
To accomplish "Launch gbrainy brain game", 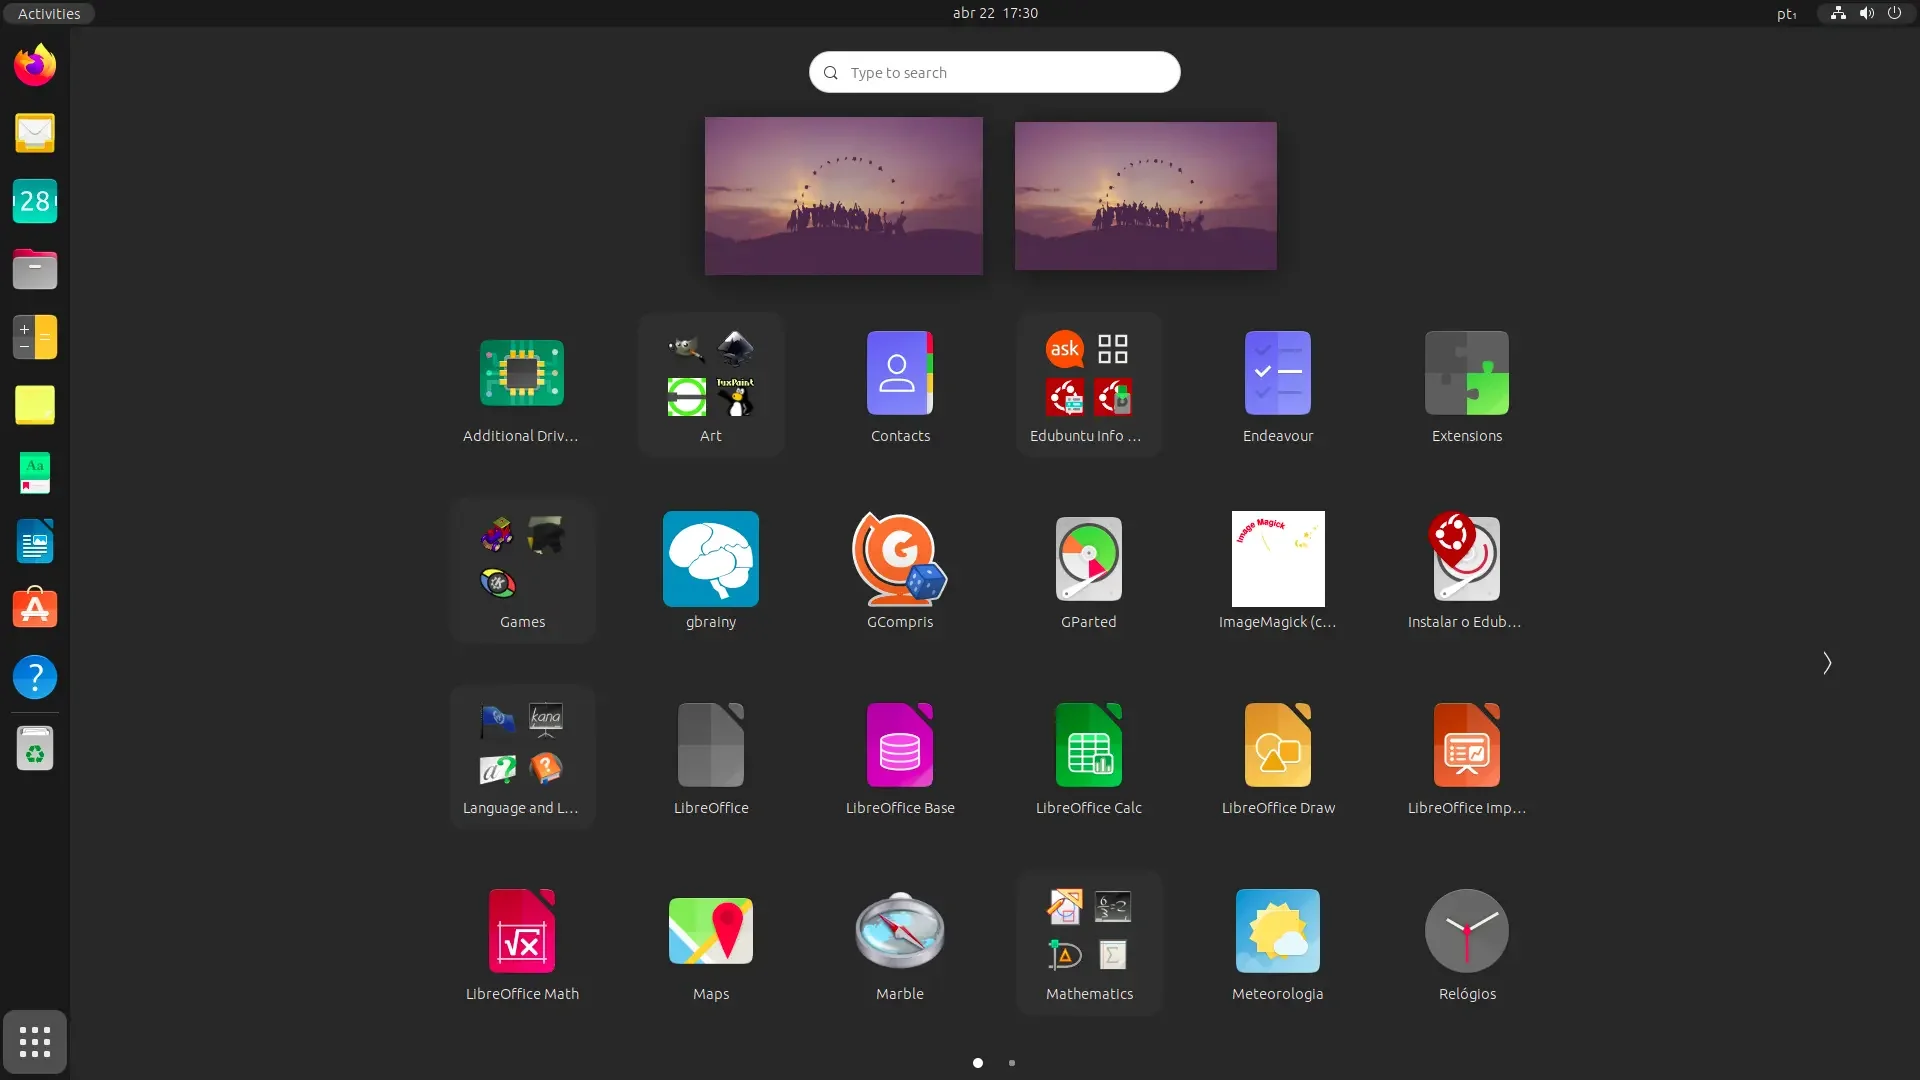I will (710, 572).
